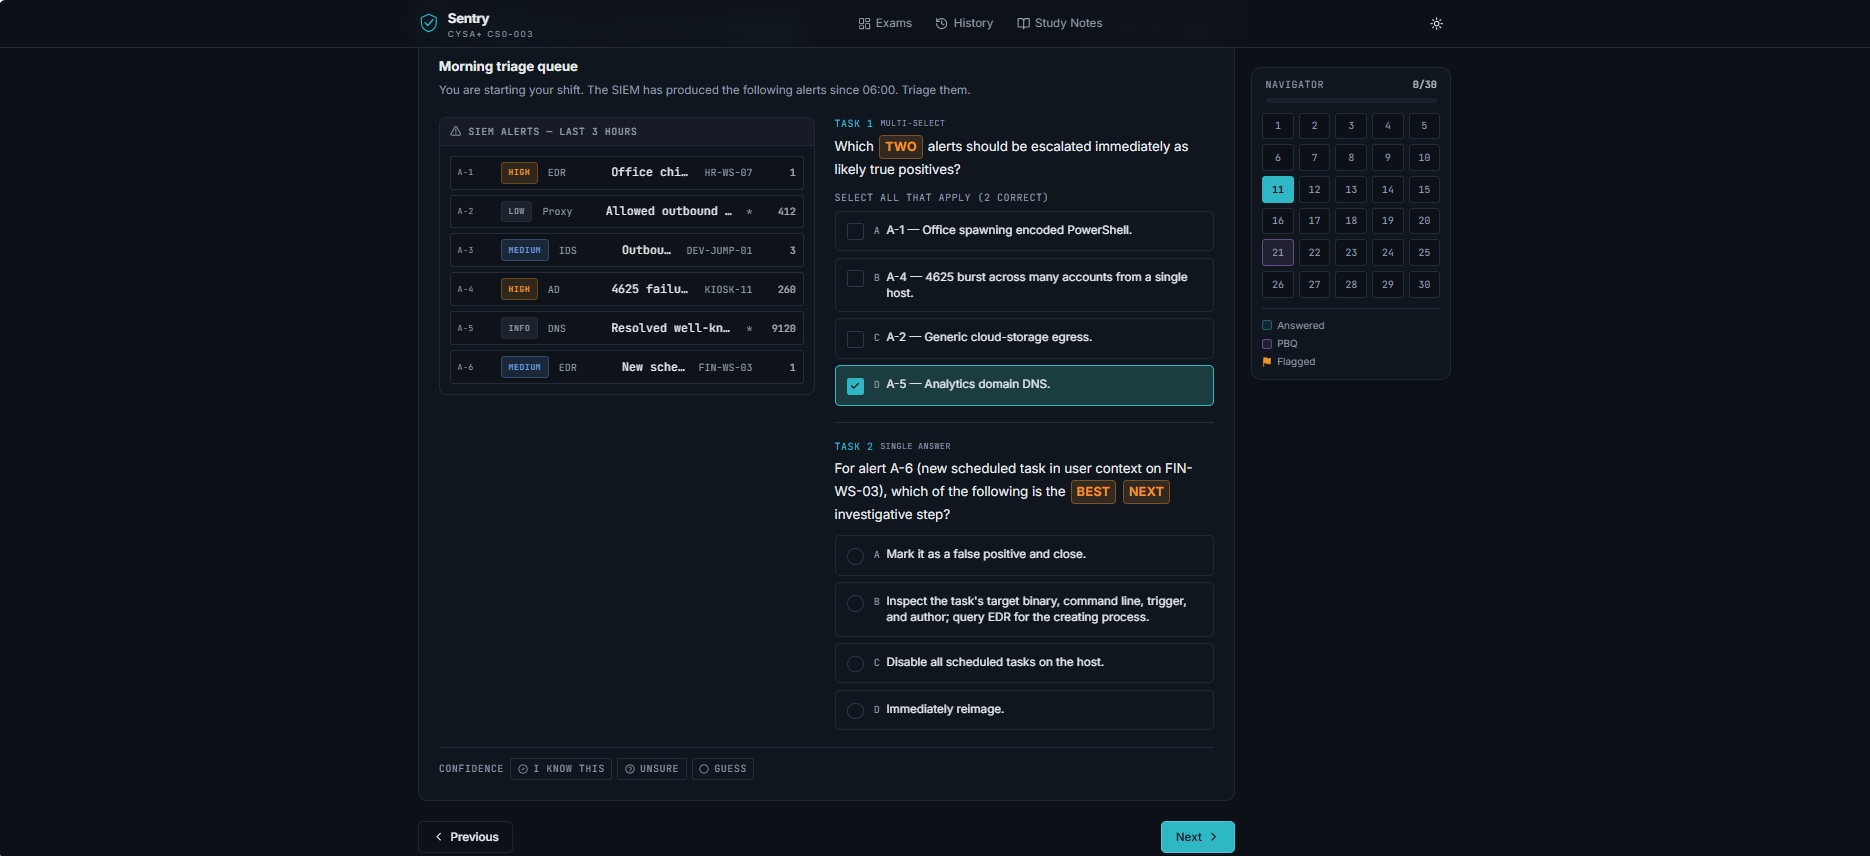1870x856 pixels.
Task: Click the 0/30 progress counter
Action: click(x=1424, y=85)
